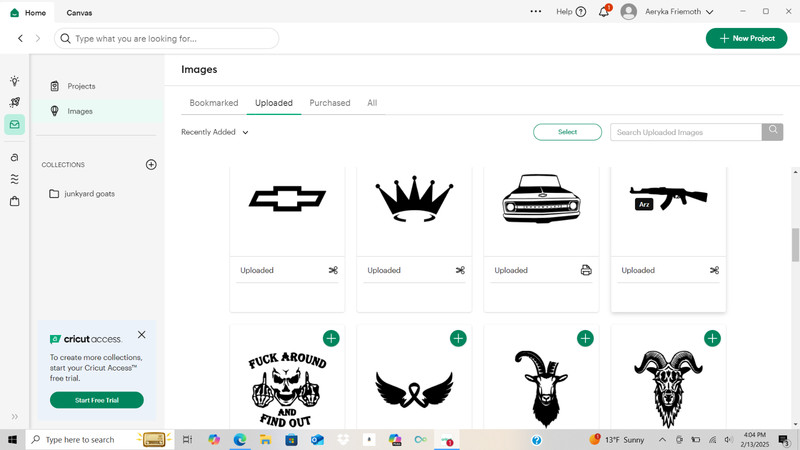The image size is (800, 450).
Task: Click the magnifier search button for uploaded images
Action: pos(772,131)
